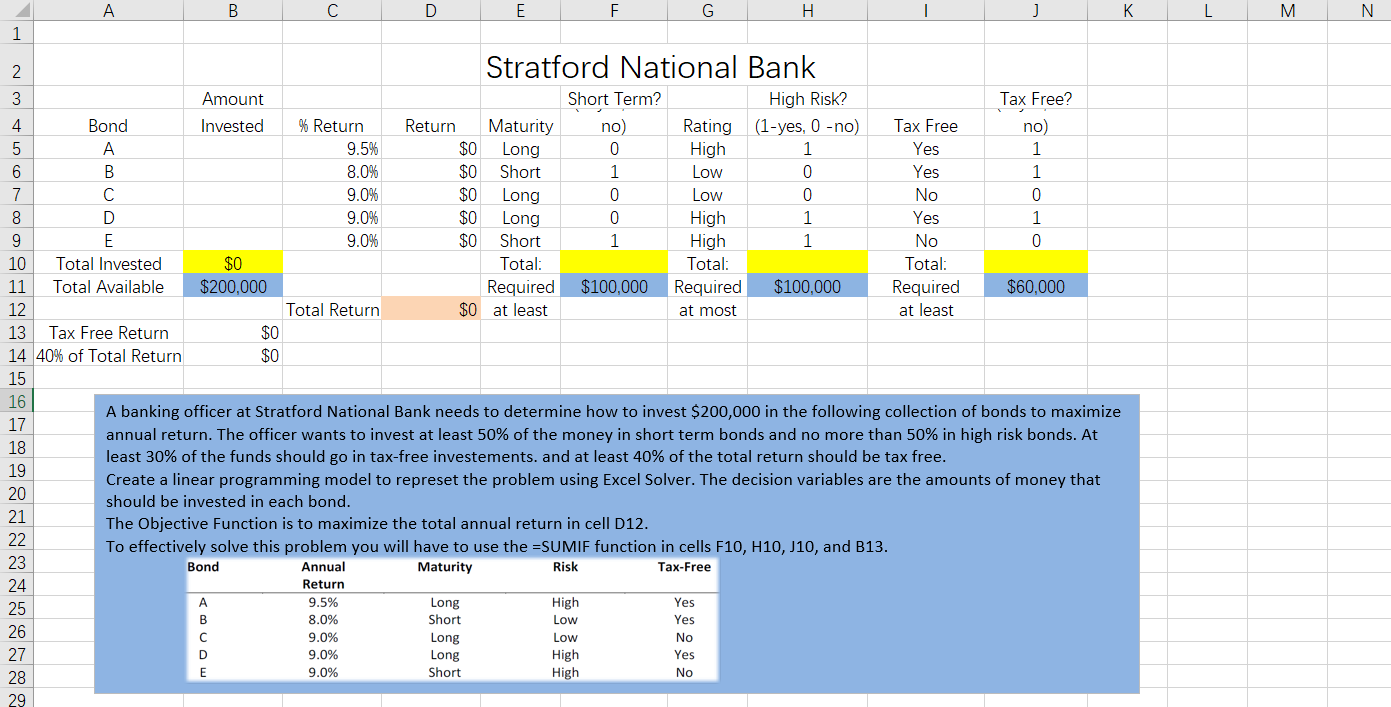Select Bond C rating 'Low' in cell G7
Screen dimensions: 1391x707
coord(707,194)
